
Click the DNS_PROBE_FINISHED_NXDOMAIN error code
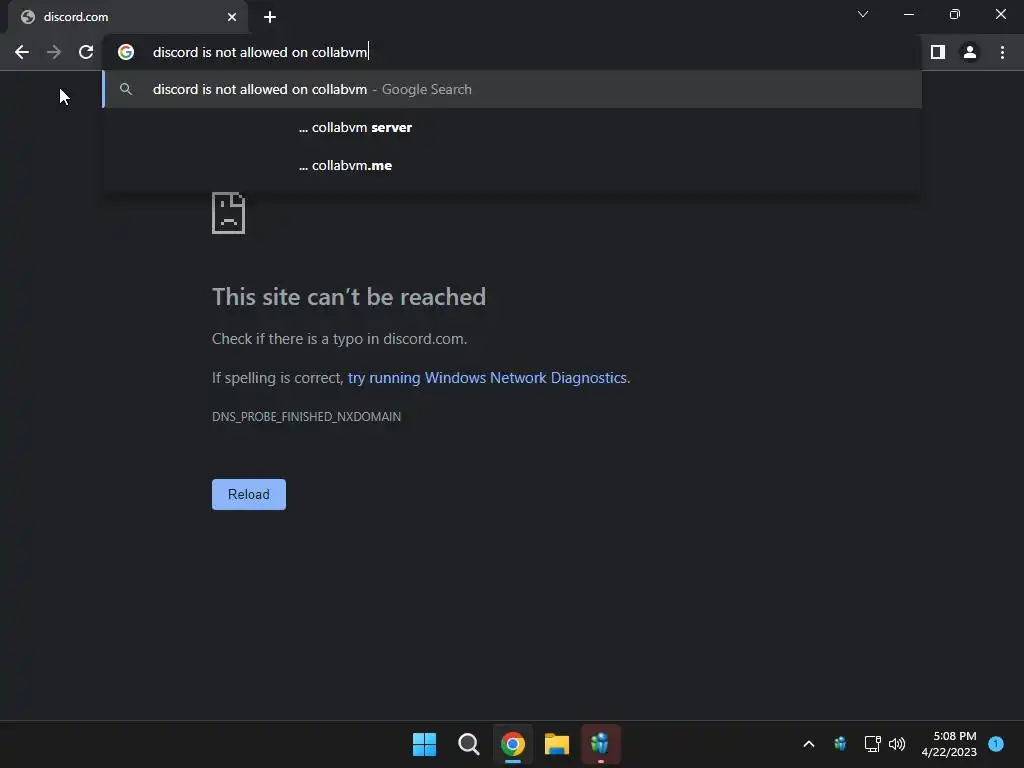coord(306,417)
